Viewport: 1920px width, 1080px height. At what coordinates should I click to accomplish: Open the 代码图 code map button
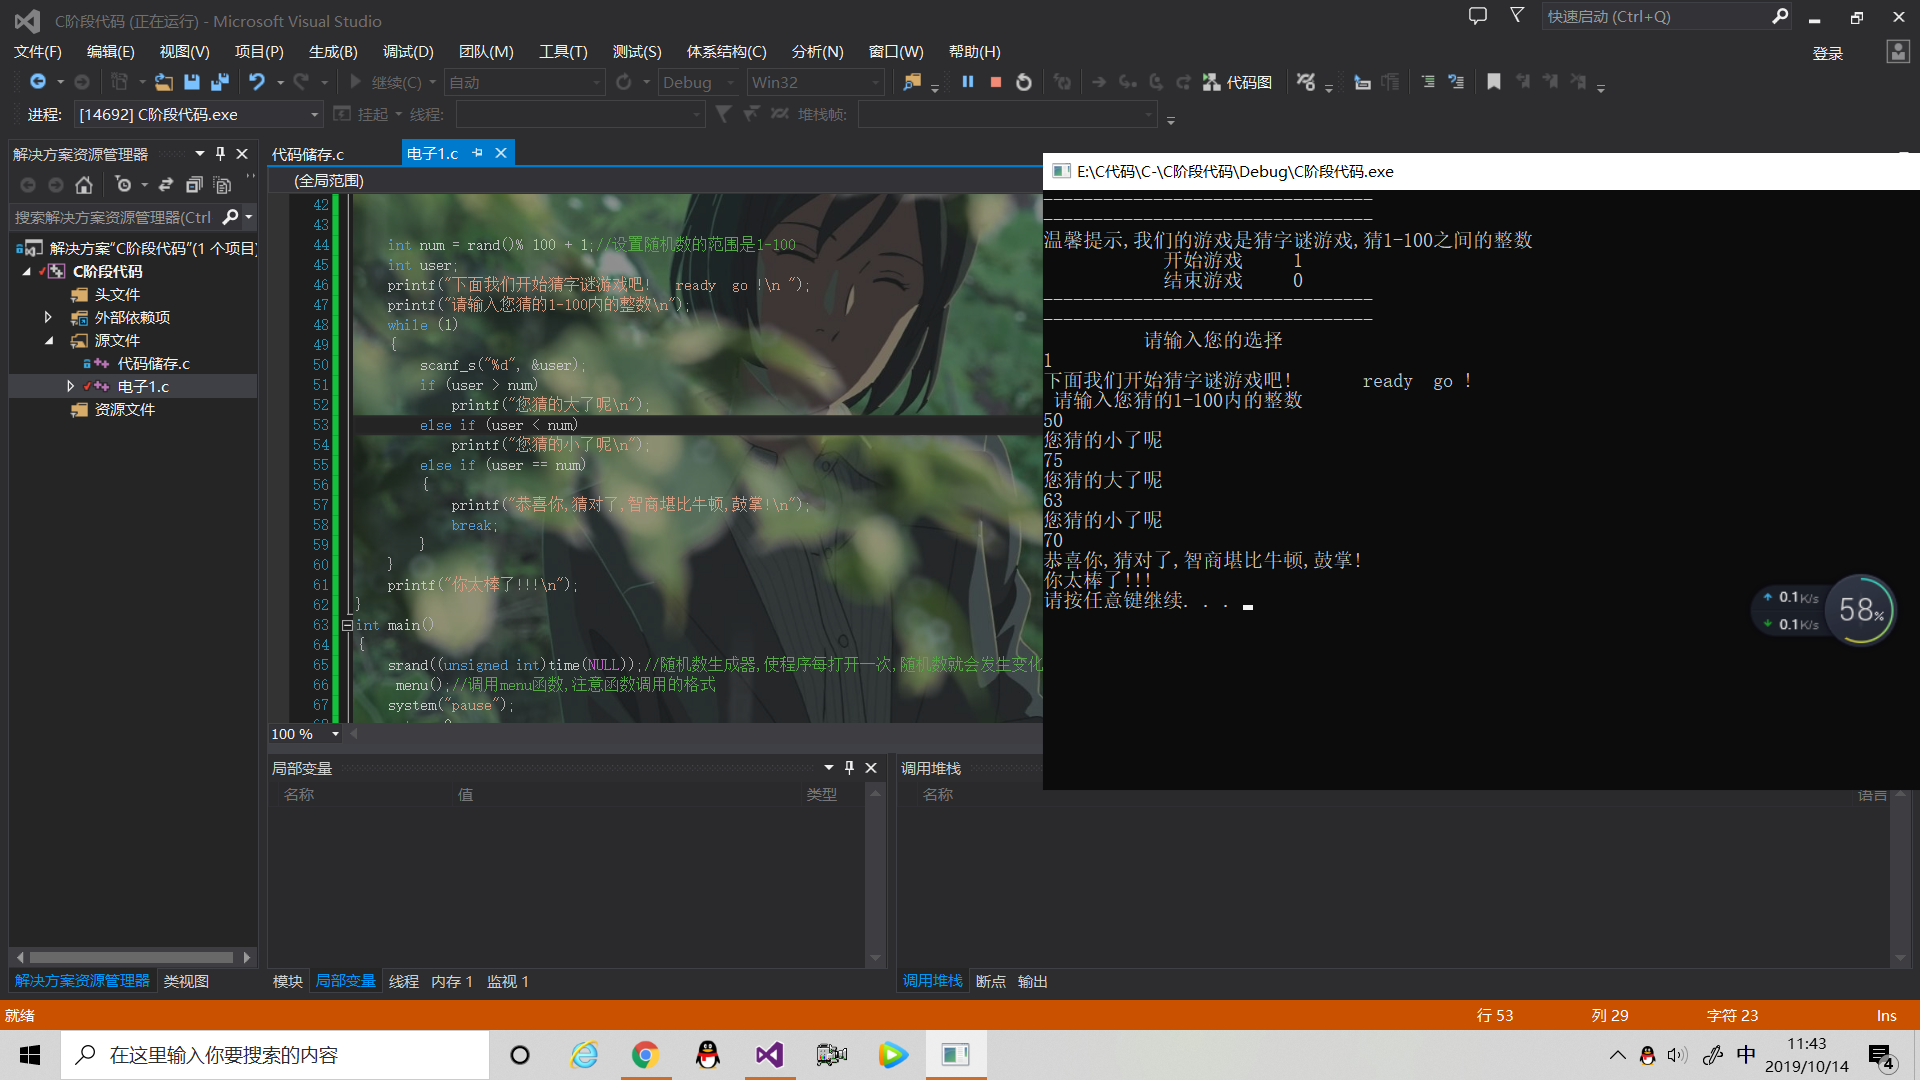click(1238, 82)
